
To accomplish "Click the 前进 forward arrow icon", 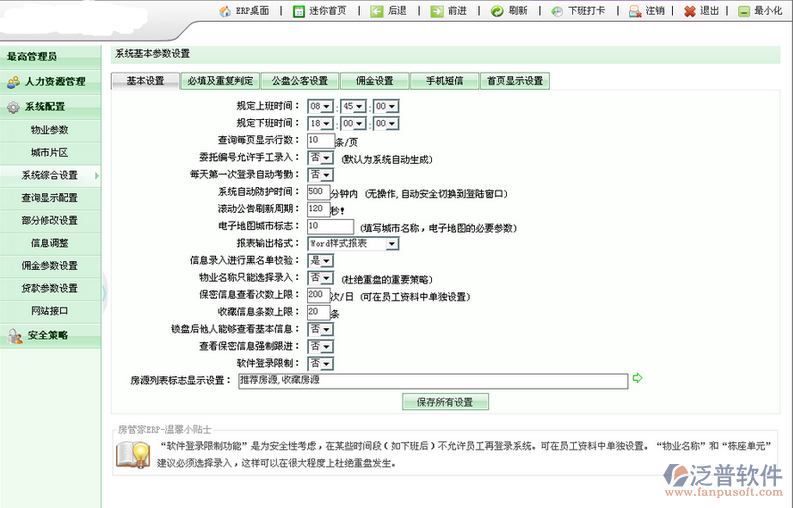I will [437, 11].
